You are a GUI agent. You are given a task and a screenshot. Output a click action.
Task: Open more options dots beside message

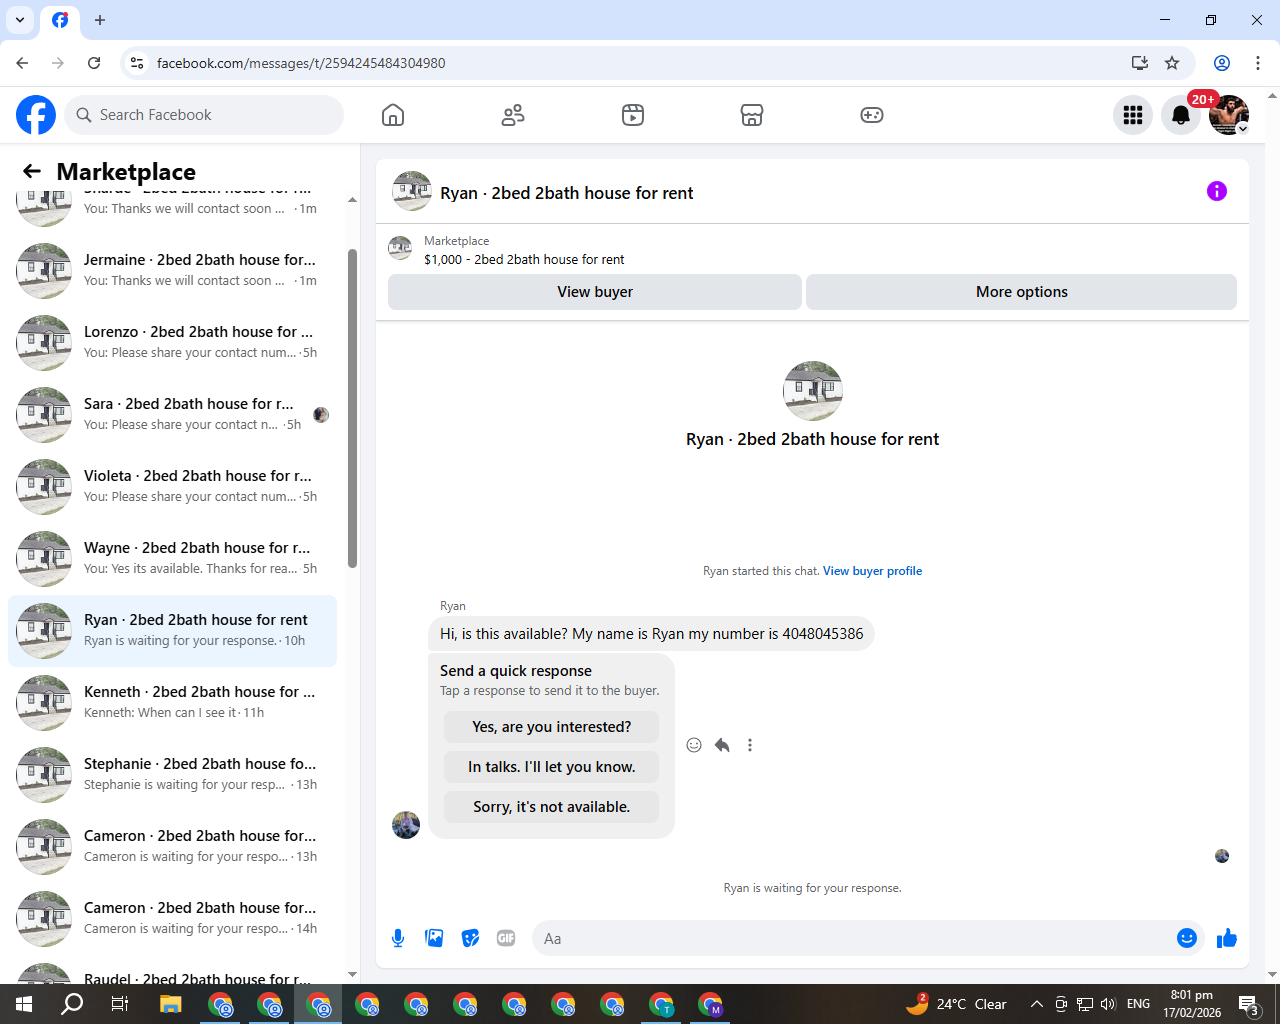pyautogui.click(x=750, y=745)
